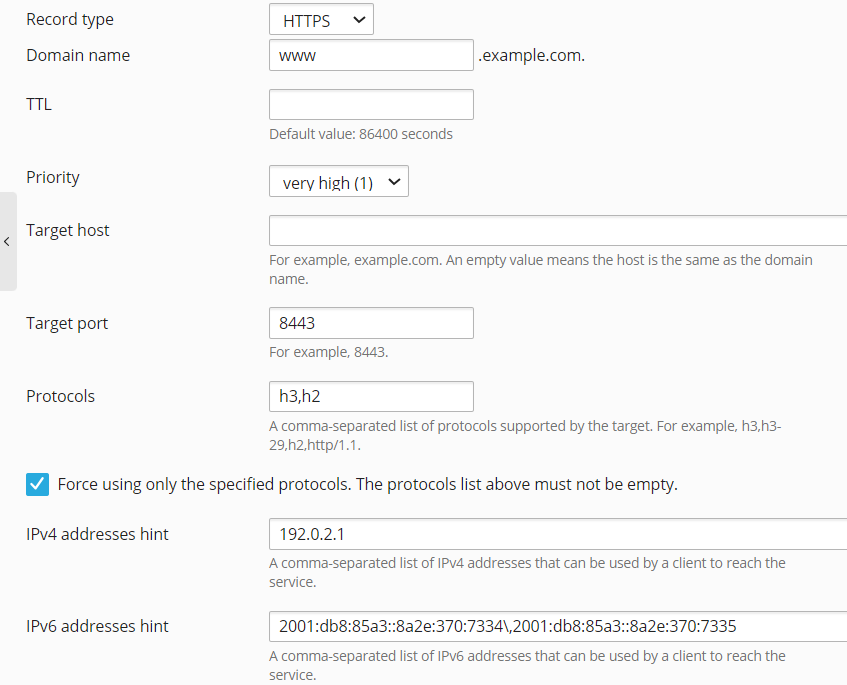Click the Record type dropdown arrow
Image resolution: width=847 pixels, height=685 pixels.
361,18
